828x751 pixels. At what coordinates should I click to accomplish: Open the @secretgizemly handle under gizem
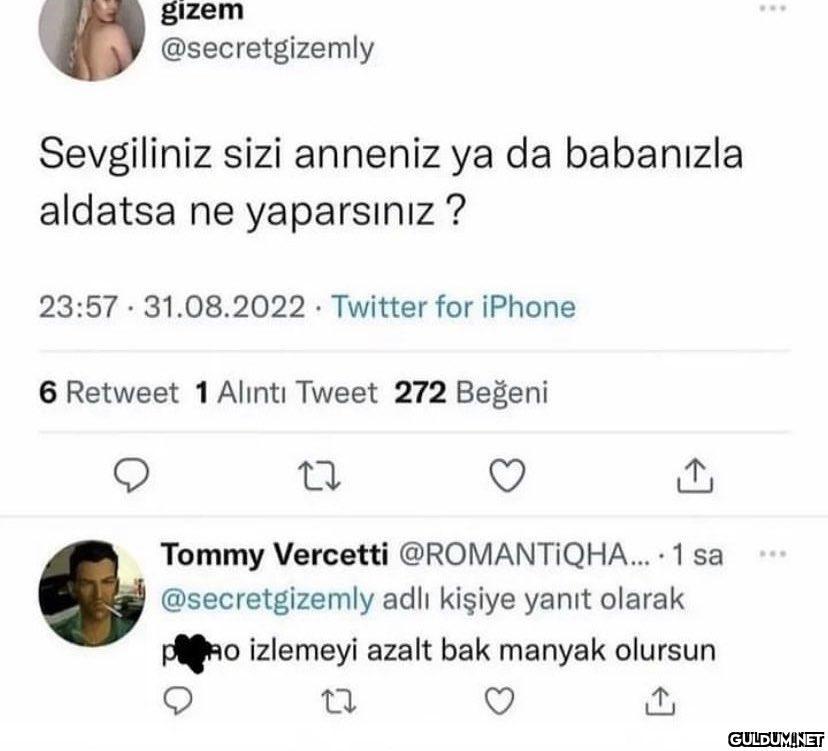tap(266, 47)
